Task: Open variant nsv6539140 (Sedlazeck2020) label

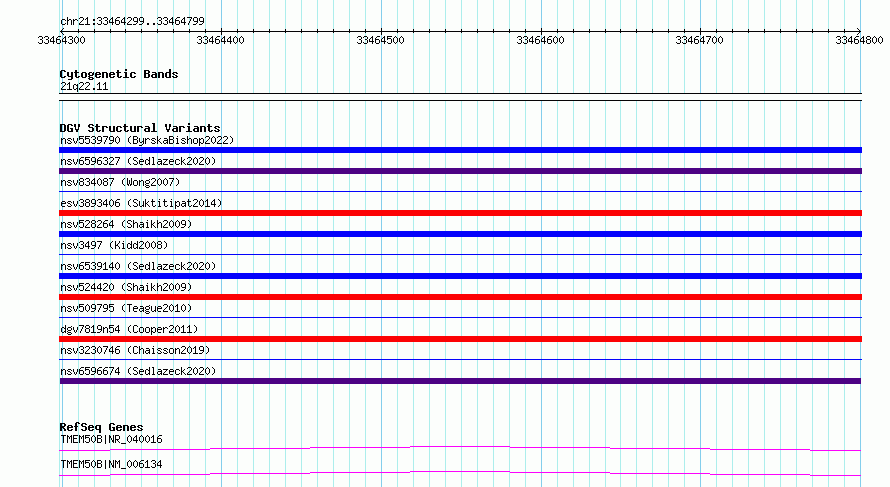Action: [138, 266]
